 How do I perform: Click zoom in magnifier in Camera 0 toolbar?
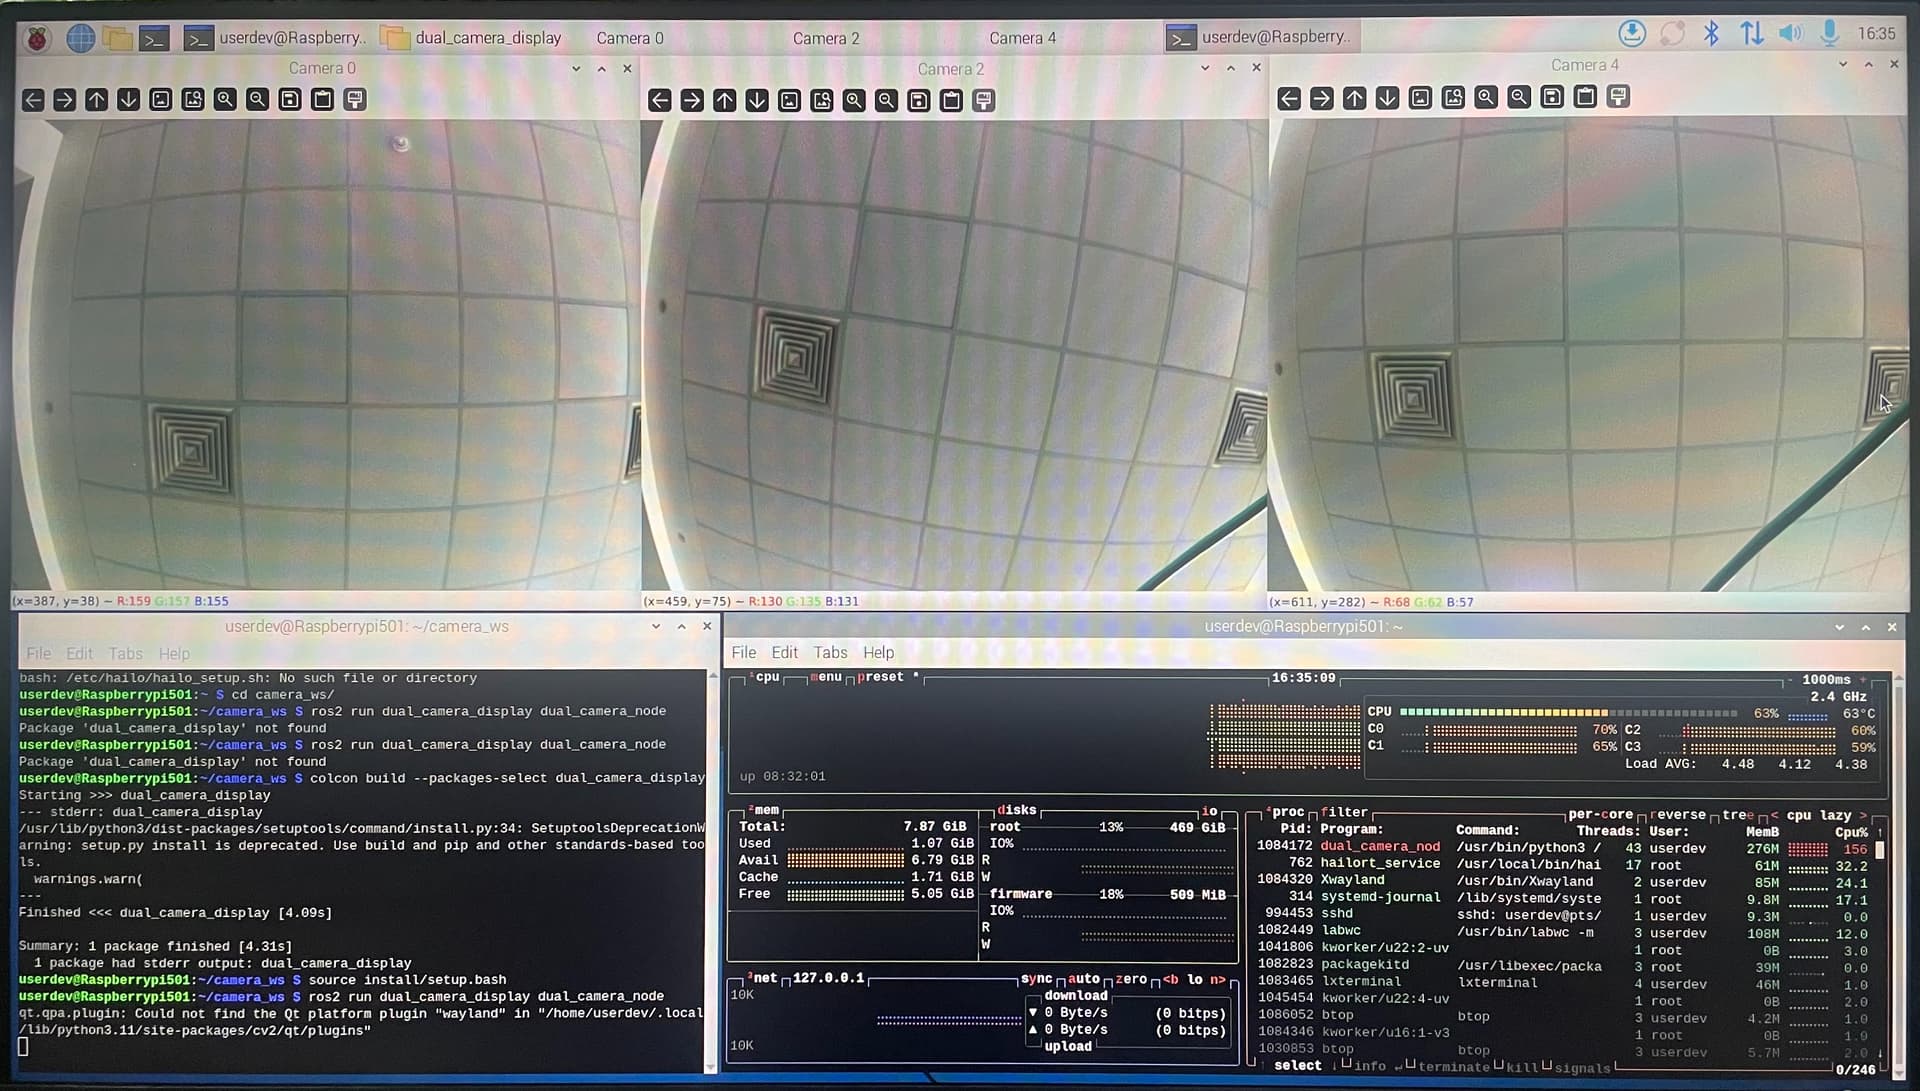[225, 100]
